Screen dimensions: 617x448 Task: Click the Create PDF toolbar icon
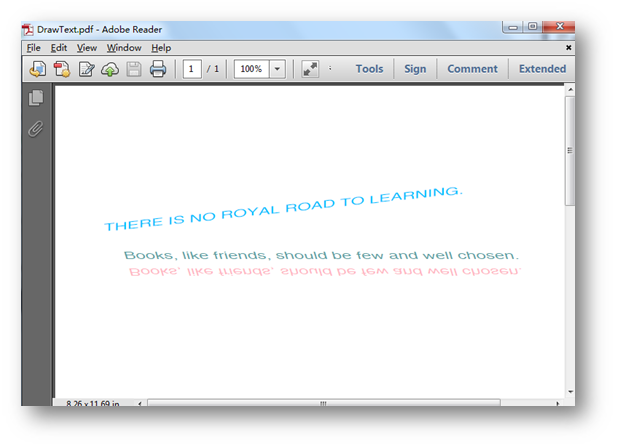point(62,69)
